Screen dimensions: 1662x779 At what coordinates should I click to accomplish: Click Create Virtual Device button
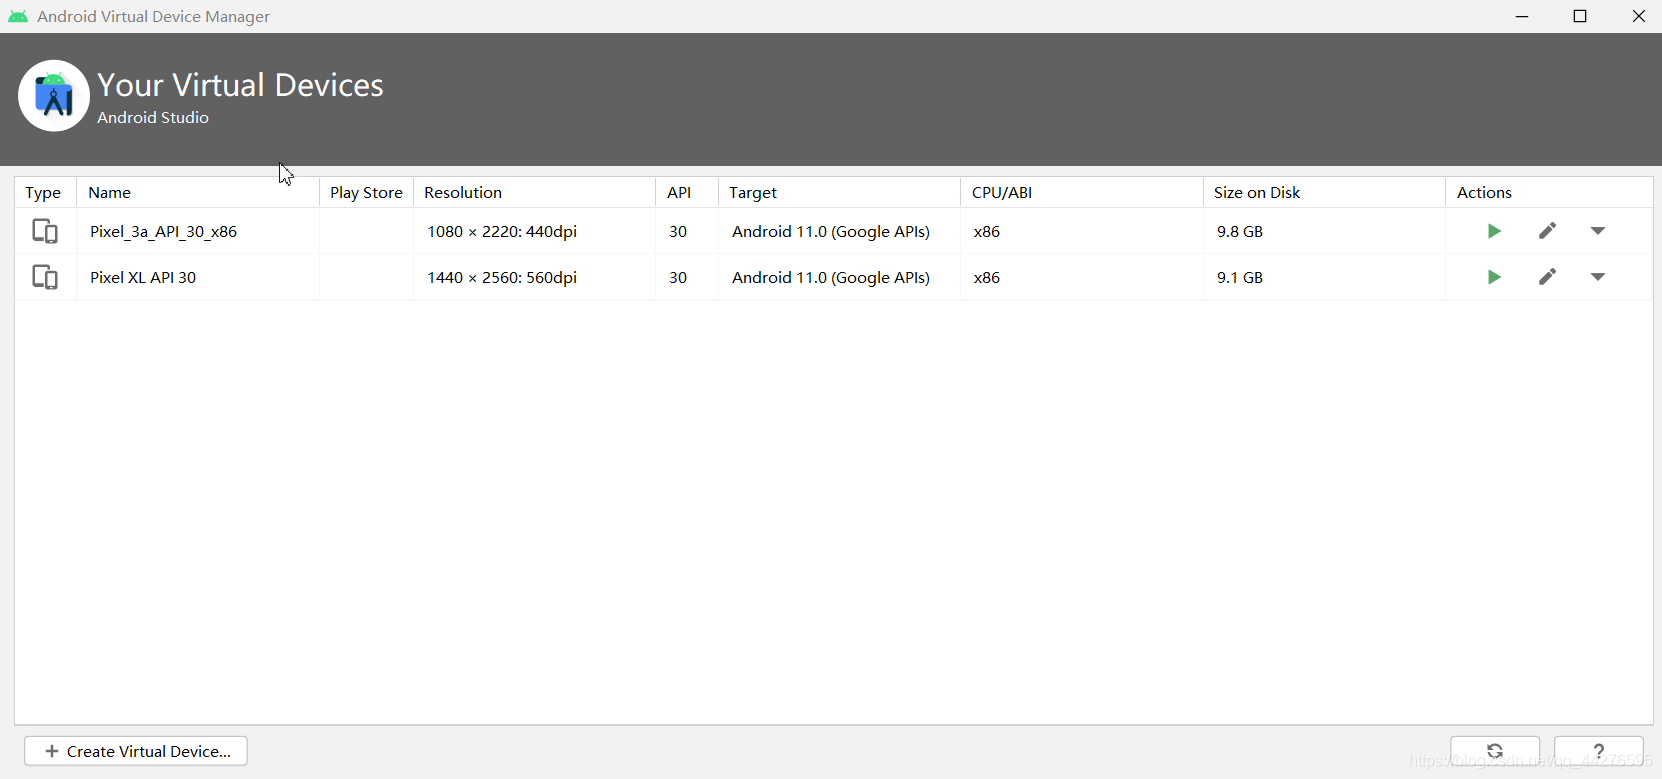click(136, 751)
